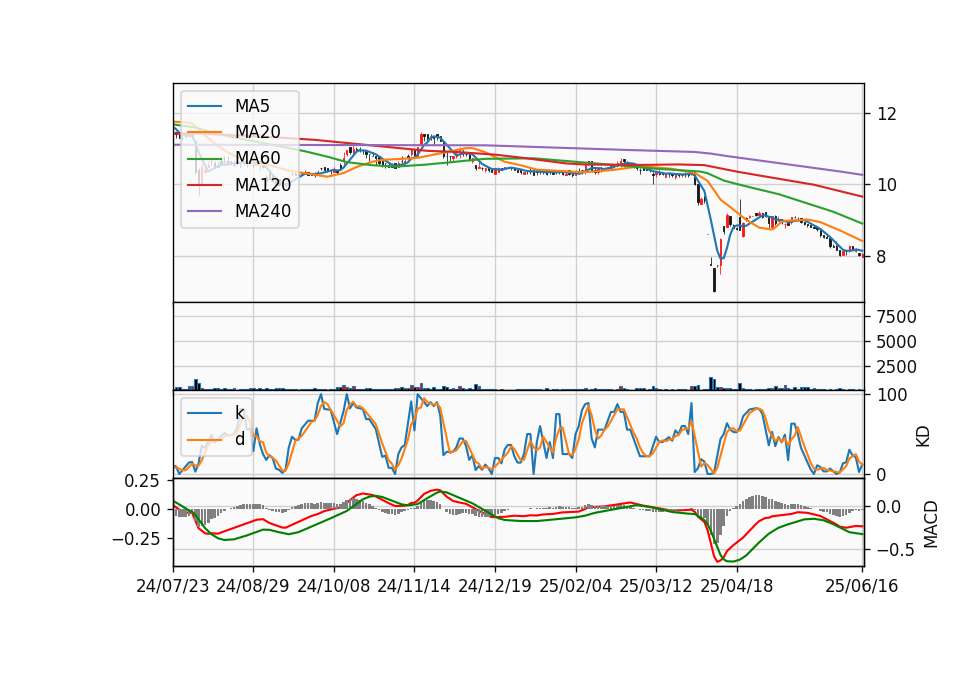Click the MA20 legend label
The image size is (960, 690).
click(257, 132)
